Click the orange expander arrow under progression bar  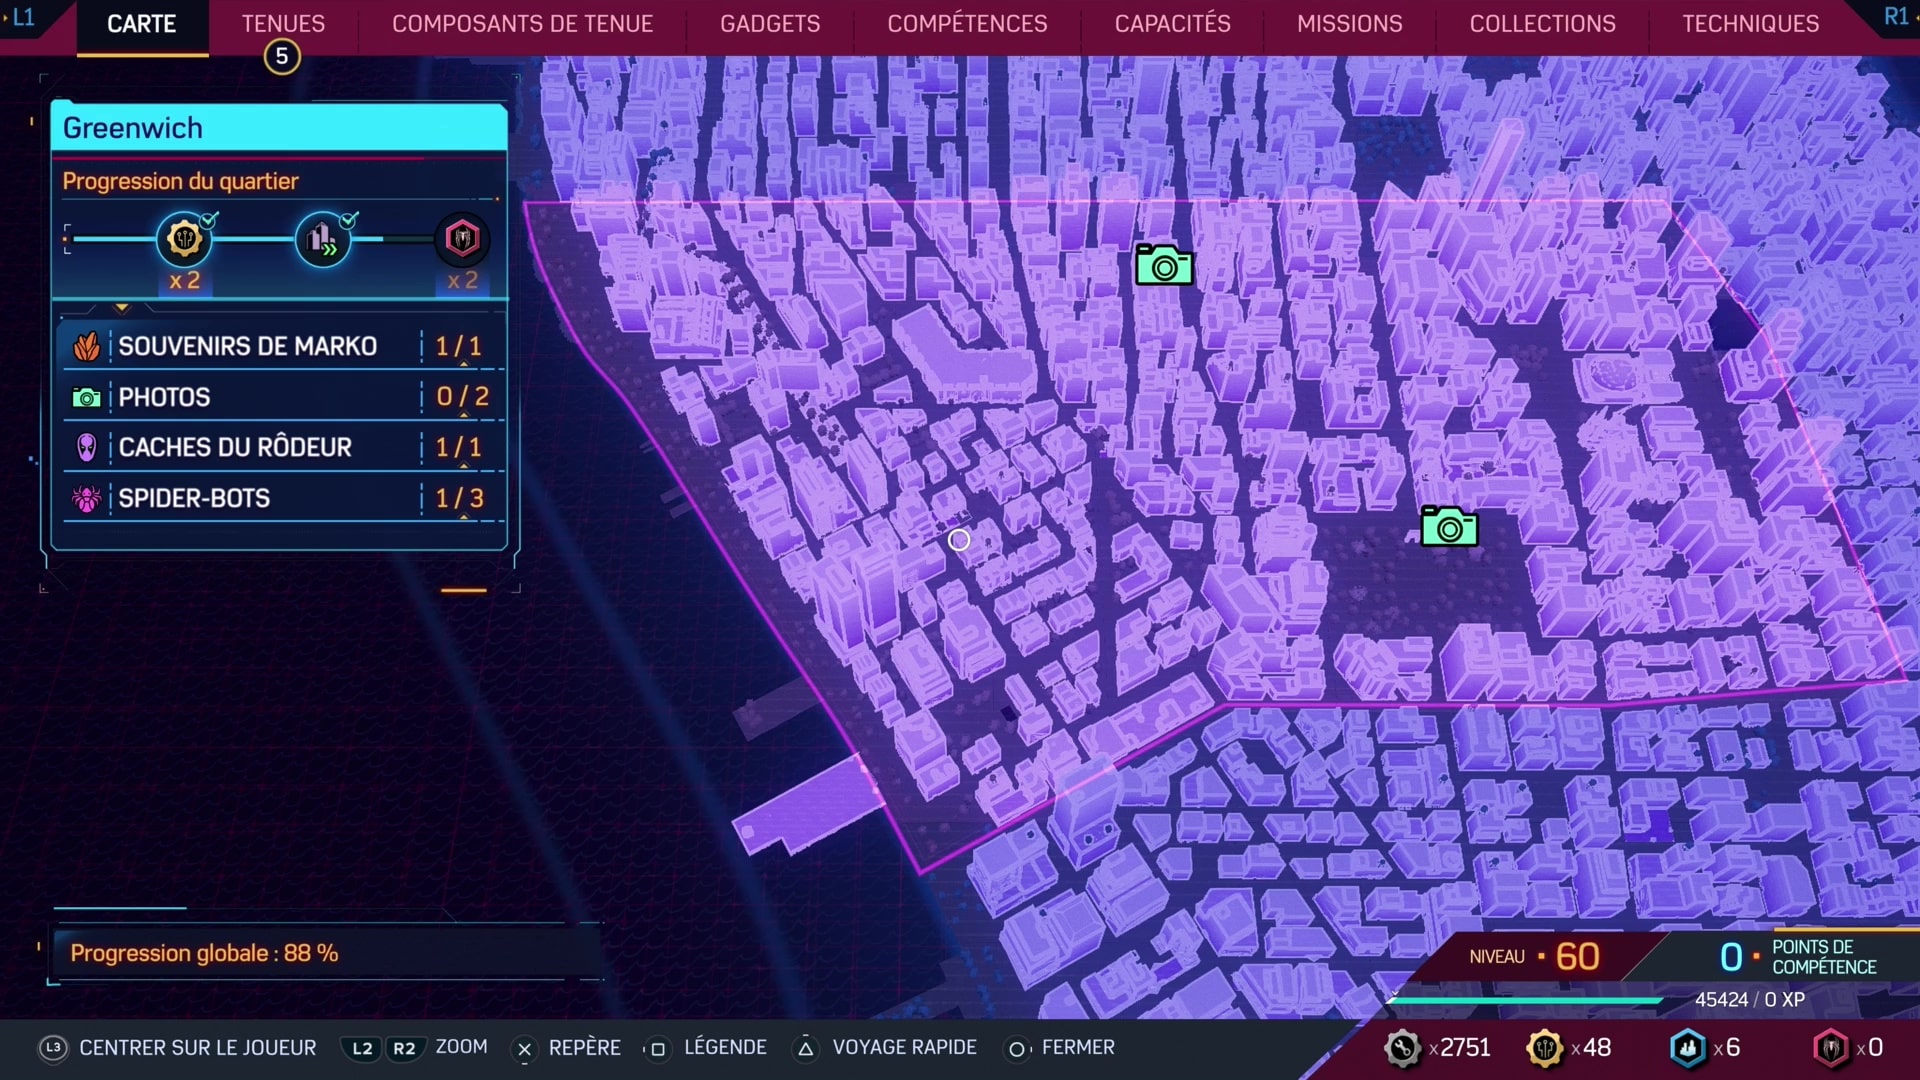click(122, 308)
